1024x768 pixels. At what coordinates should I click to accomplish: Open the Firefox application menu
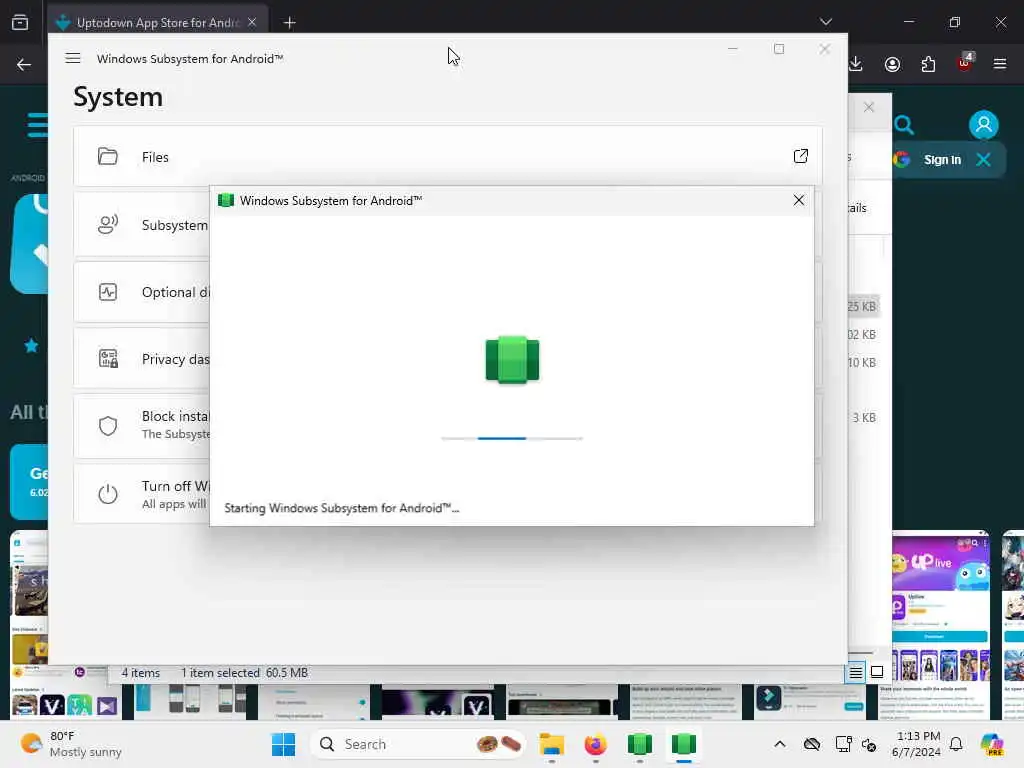pyautogui.click(x=999, y=64)
